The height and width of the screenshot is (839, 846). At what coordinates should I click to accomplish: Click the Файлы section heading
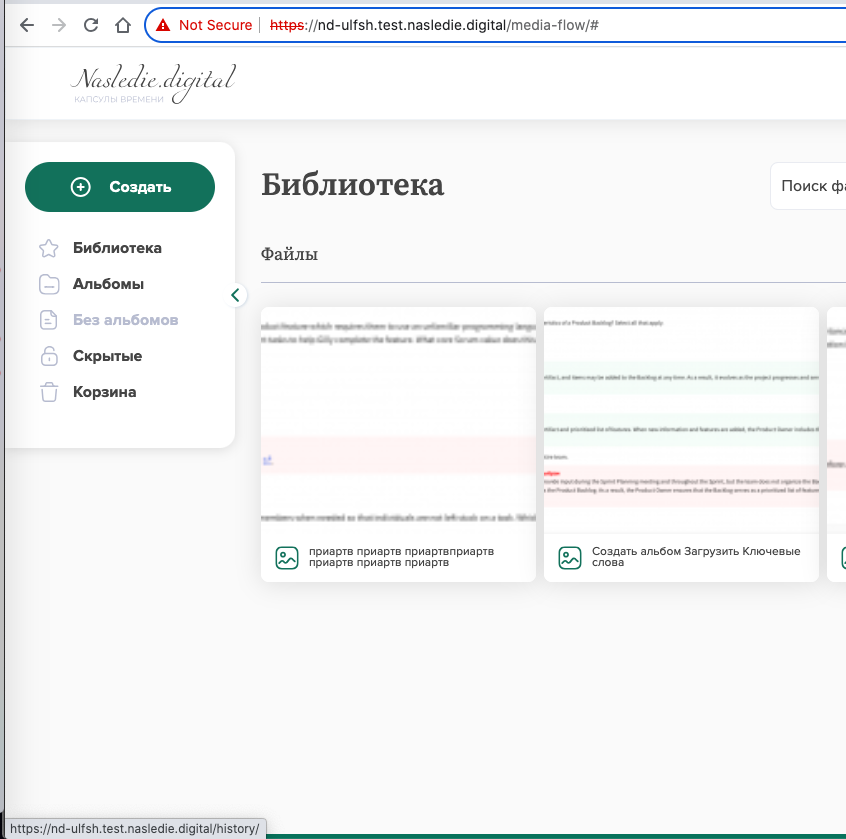point(289,254)
